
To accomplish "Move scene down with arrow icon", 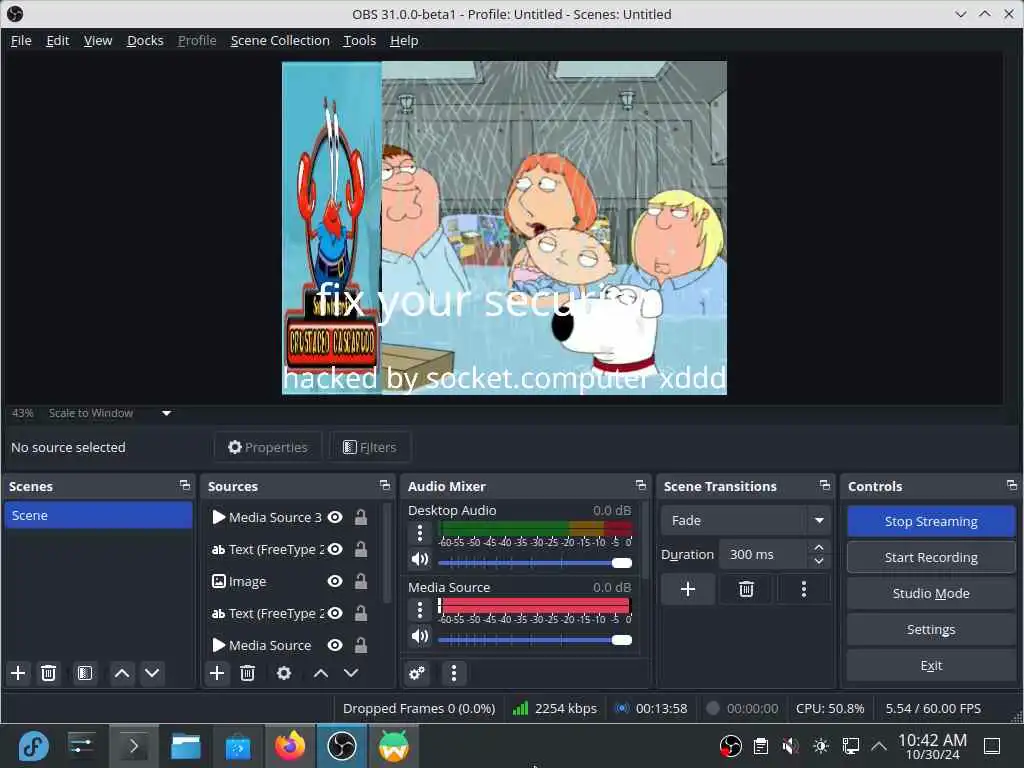I will [x=152, y=673].
